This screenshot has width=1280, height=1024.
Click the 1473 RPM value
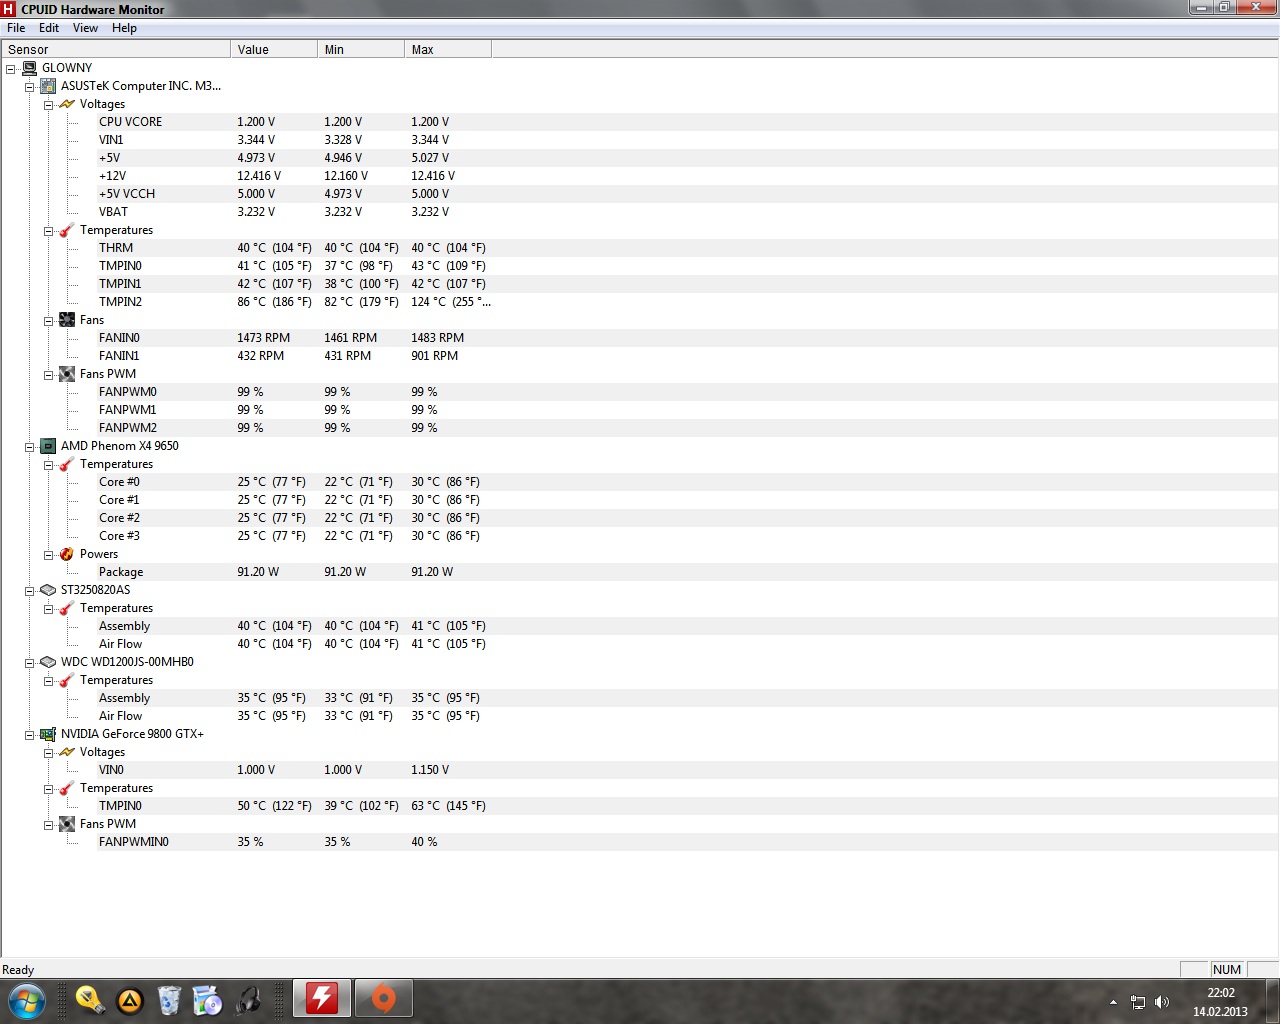pos(263,338)
